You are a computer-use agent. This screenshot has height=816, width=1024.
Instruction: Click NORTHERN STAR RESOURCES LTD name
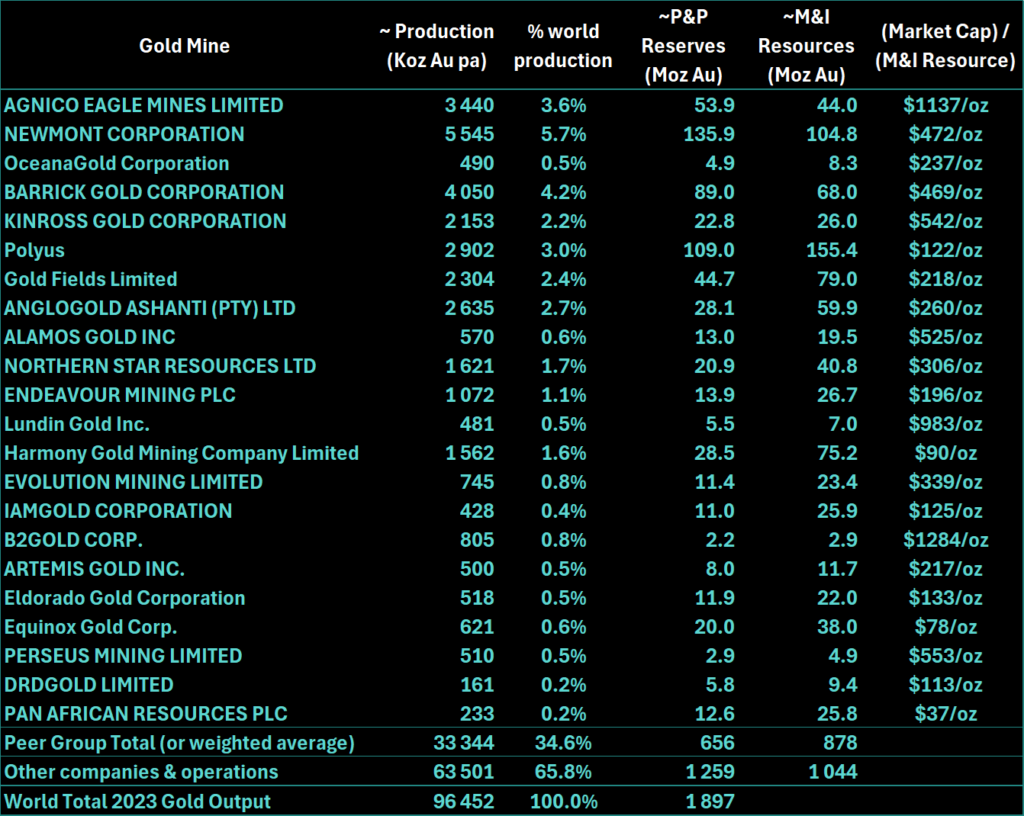[160, 366]
